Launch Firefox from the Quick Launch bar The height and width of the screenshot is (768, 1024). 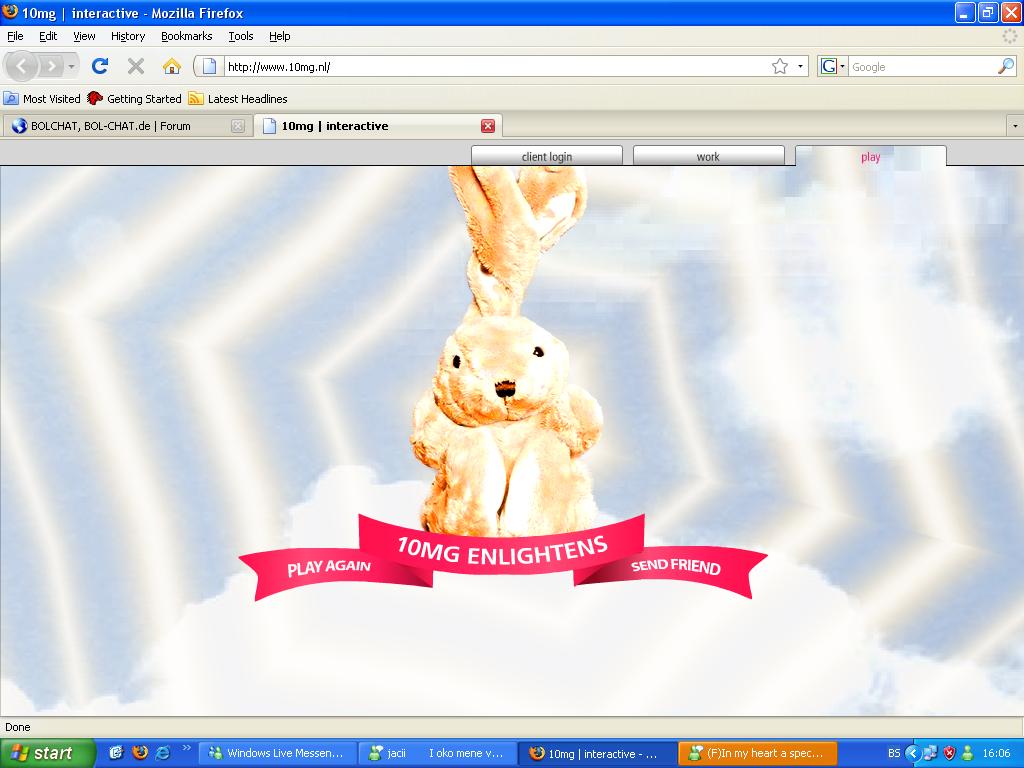(x=139, y=753)
